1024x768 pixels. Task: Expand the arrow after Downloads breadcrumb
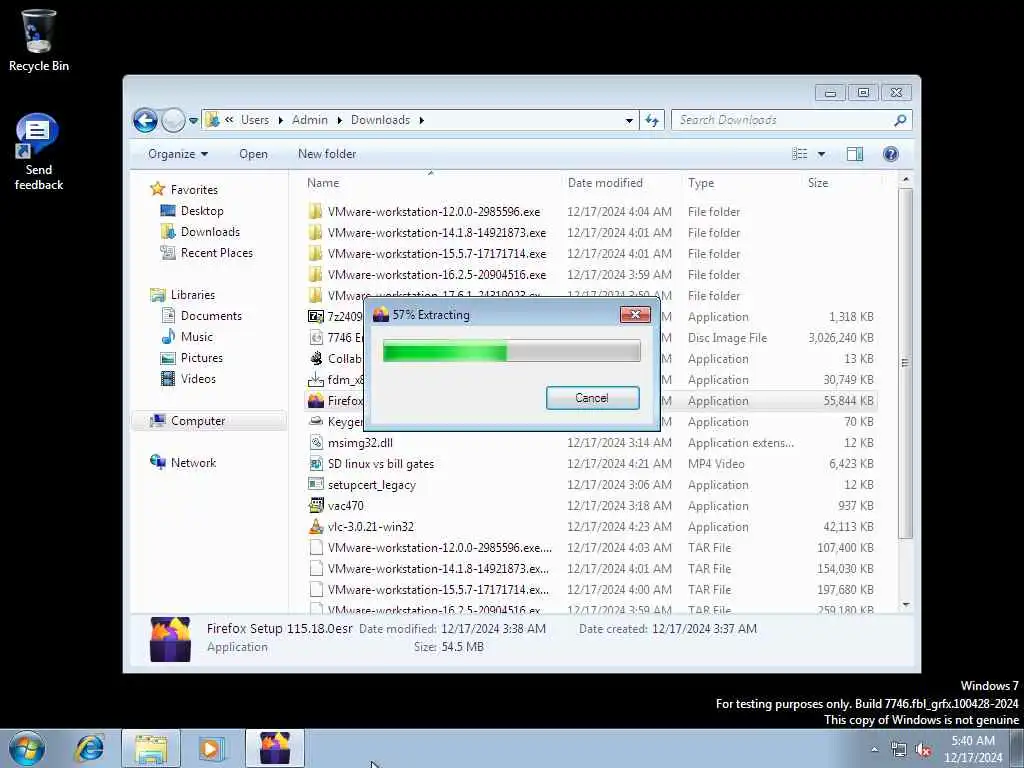(x=422, y=120)
